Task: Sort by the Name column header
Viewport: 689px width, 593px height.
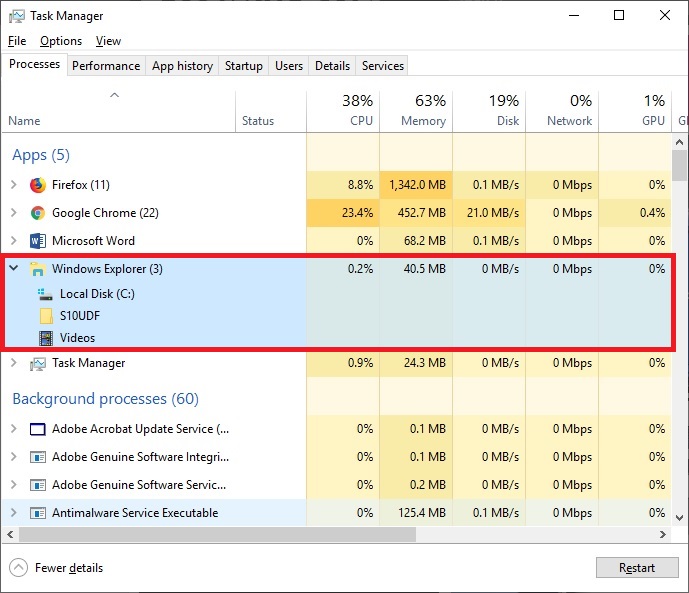Action: point(119,112)
